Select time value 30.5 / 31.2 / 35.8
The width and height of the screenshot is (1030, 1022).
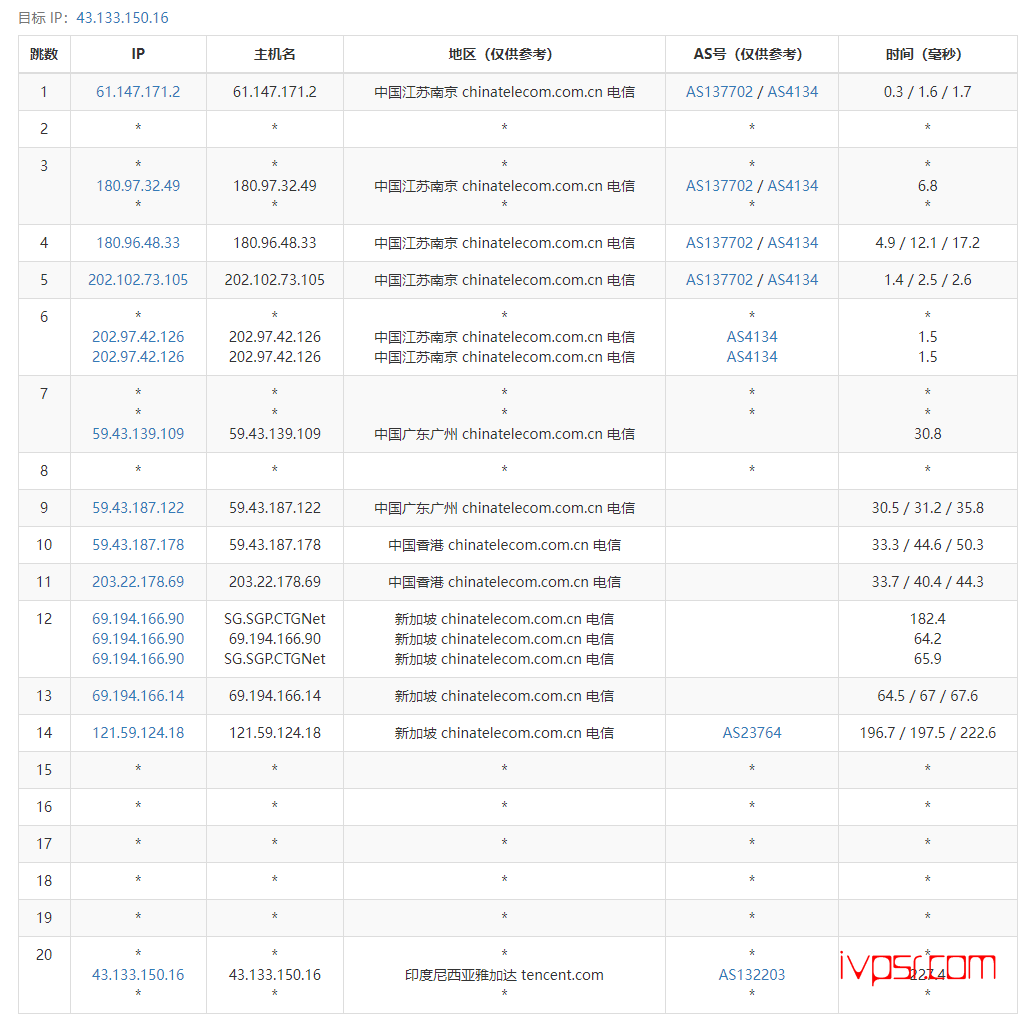(928, 508)
